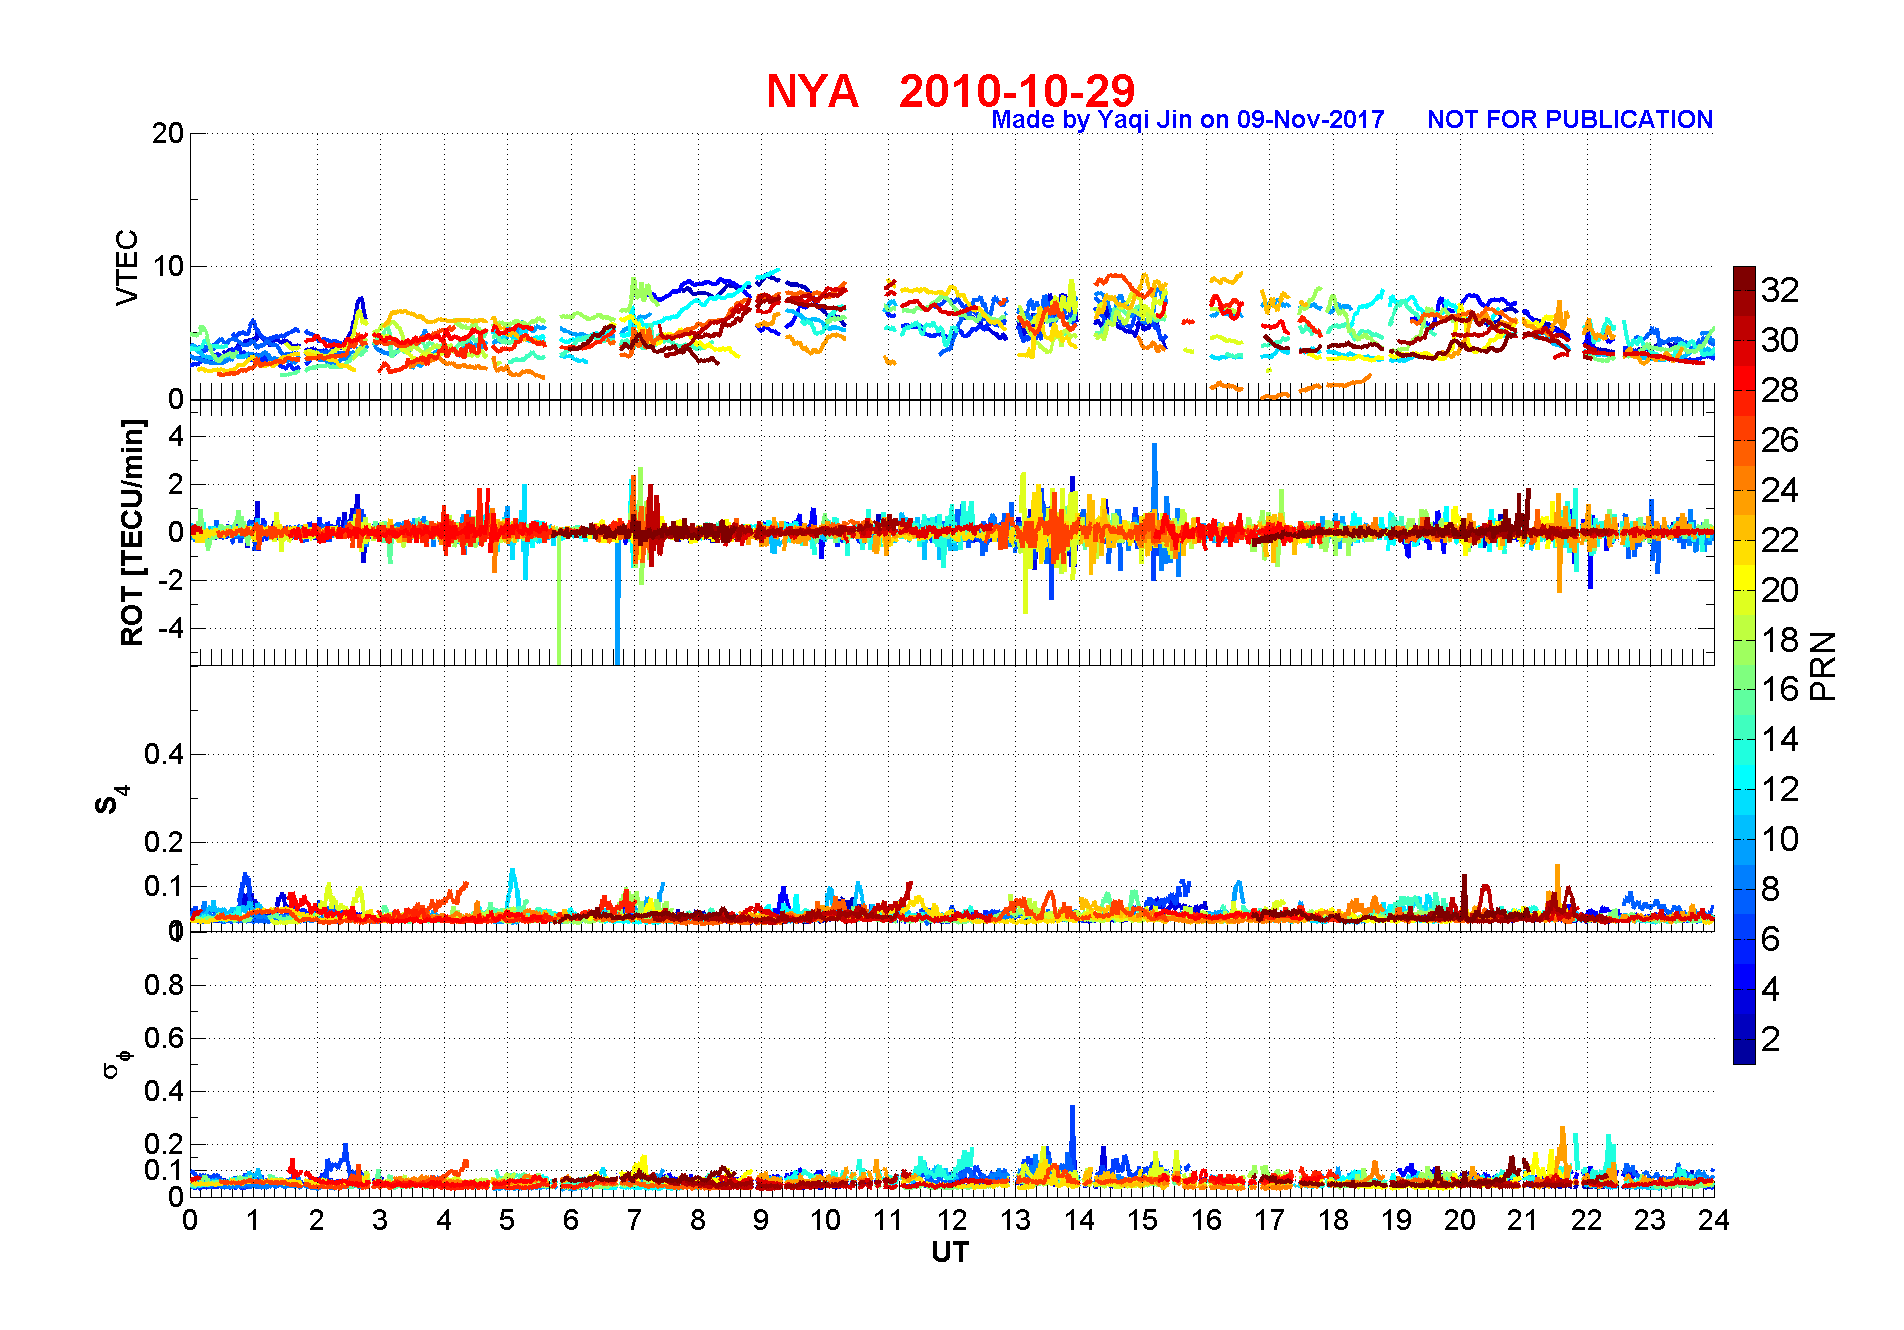Click the plot title "NYA 2010-10-29"
The width and height of the screenshot is (1904, 1330).
point(950,91)
